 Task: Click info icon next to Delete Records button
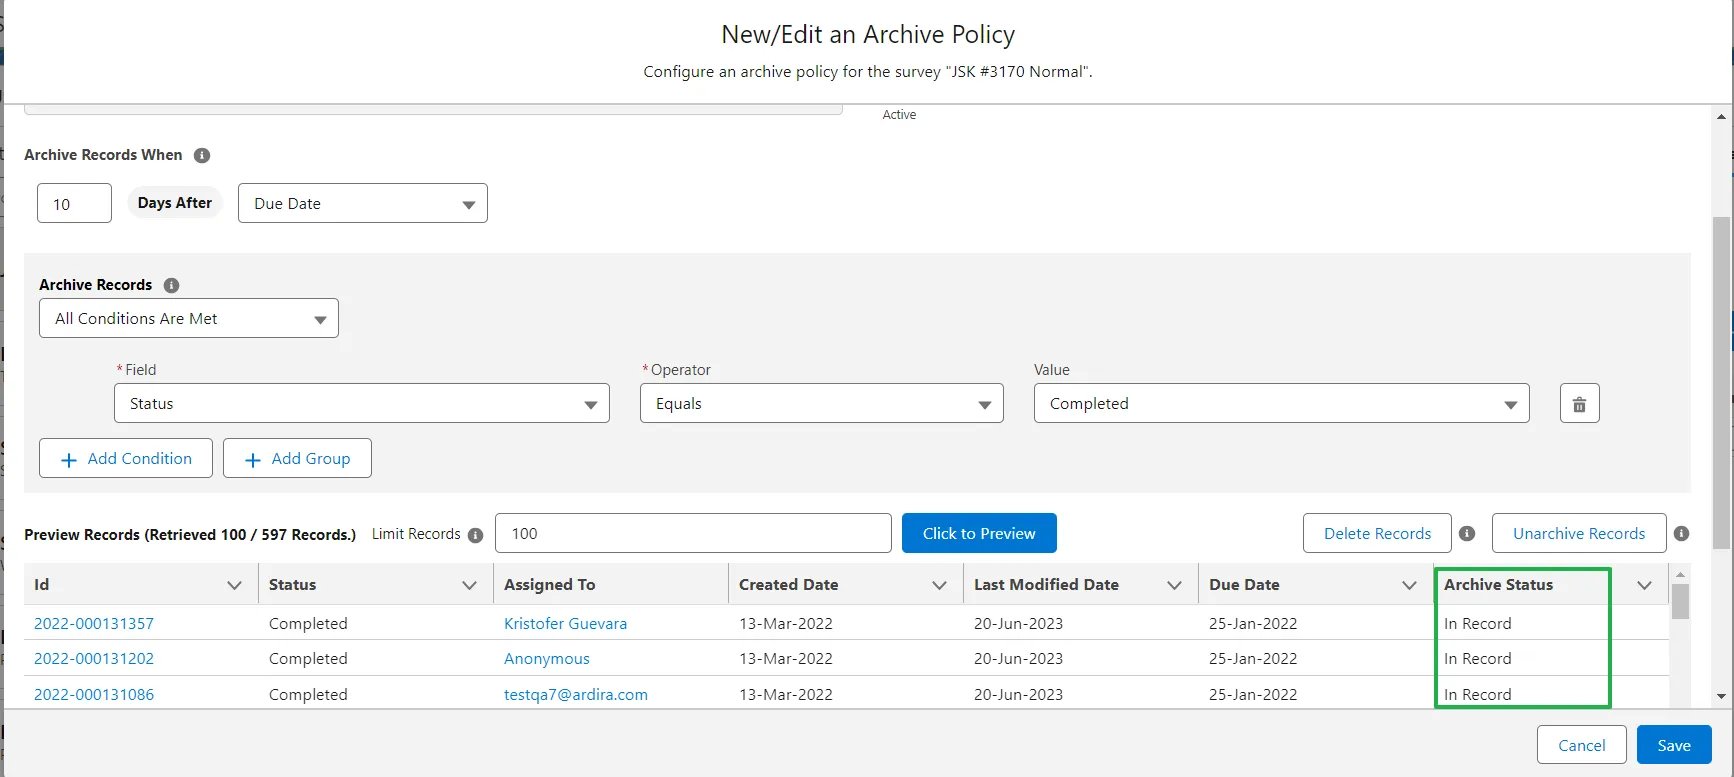tap(1467, 534)
